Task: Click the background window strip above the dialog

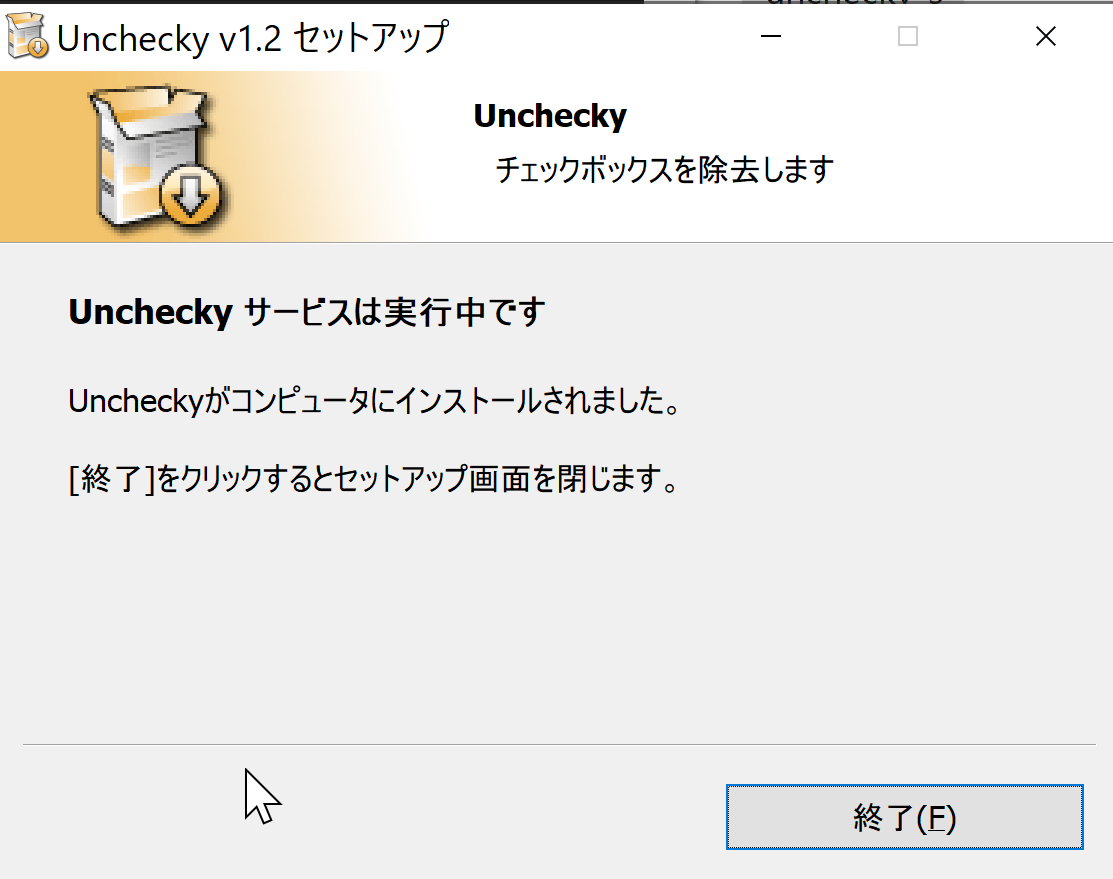Action: pos(878,2)
